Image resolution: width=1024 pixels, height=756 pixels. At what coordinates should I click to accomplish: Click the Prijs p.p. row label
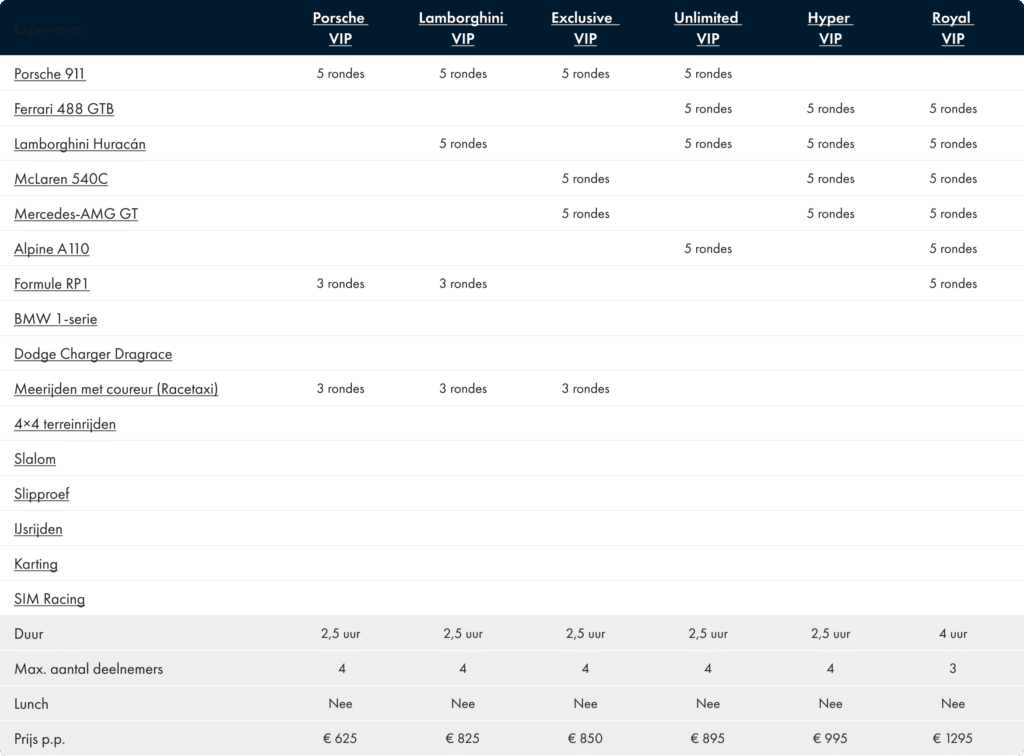click(39, 740)
